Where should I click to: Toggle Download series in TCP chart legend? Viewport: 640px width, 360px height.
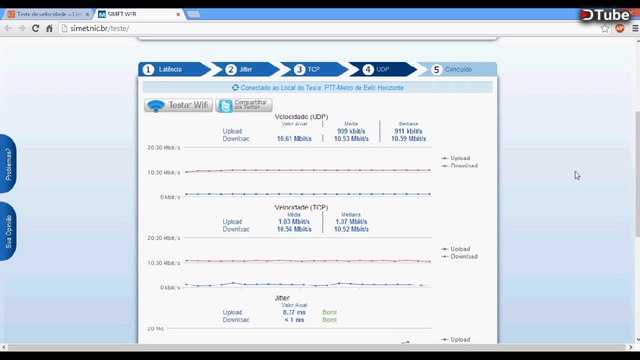point(460,256)
